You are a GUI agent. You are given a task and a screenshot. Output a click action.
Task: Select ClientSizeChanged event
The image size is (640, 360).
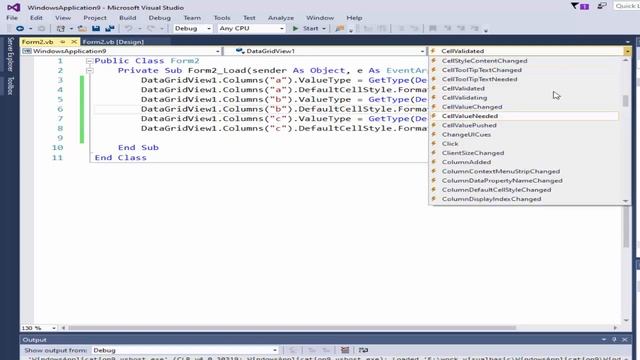(473, 153)
